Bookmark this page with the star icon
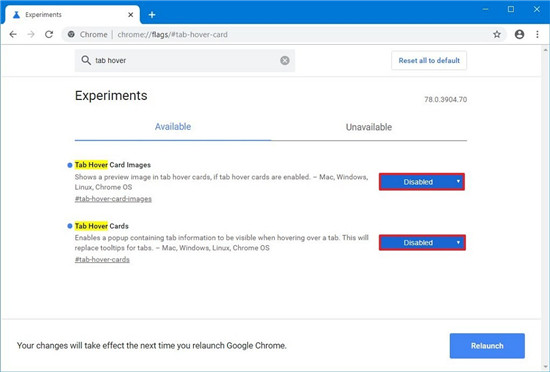 coord(497,34)
